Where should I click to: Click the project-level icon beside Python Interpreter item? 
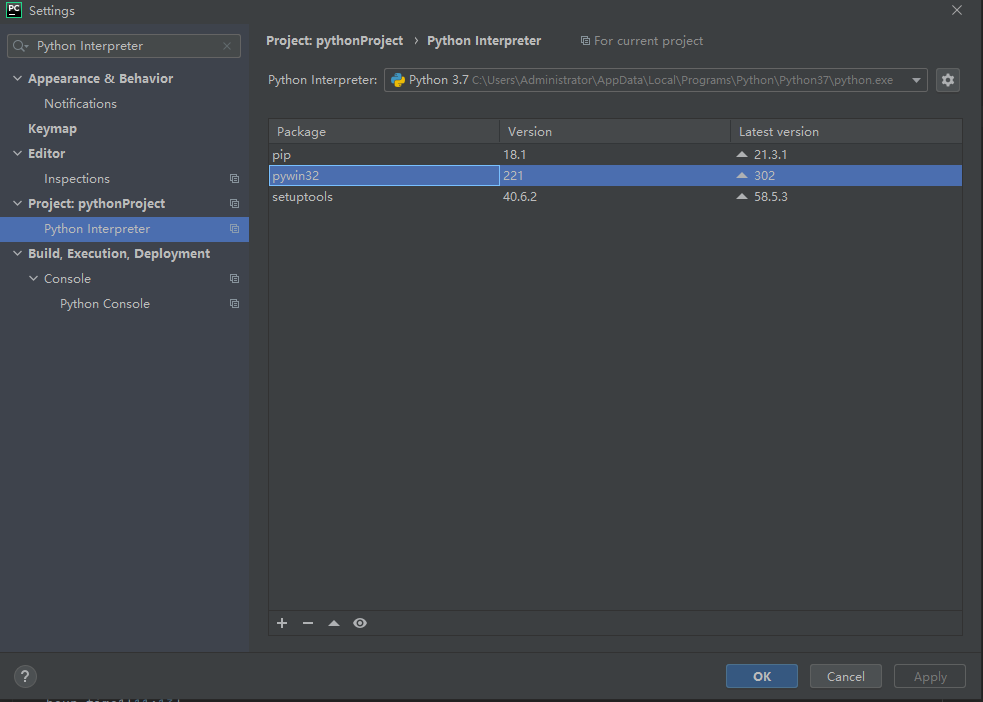tap(234, 229)
